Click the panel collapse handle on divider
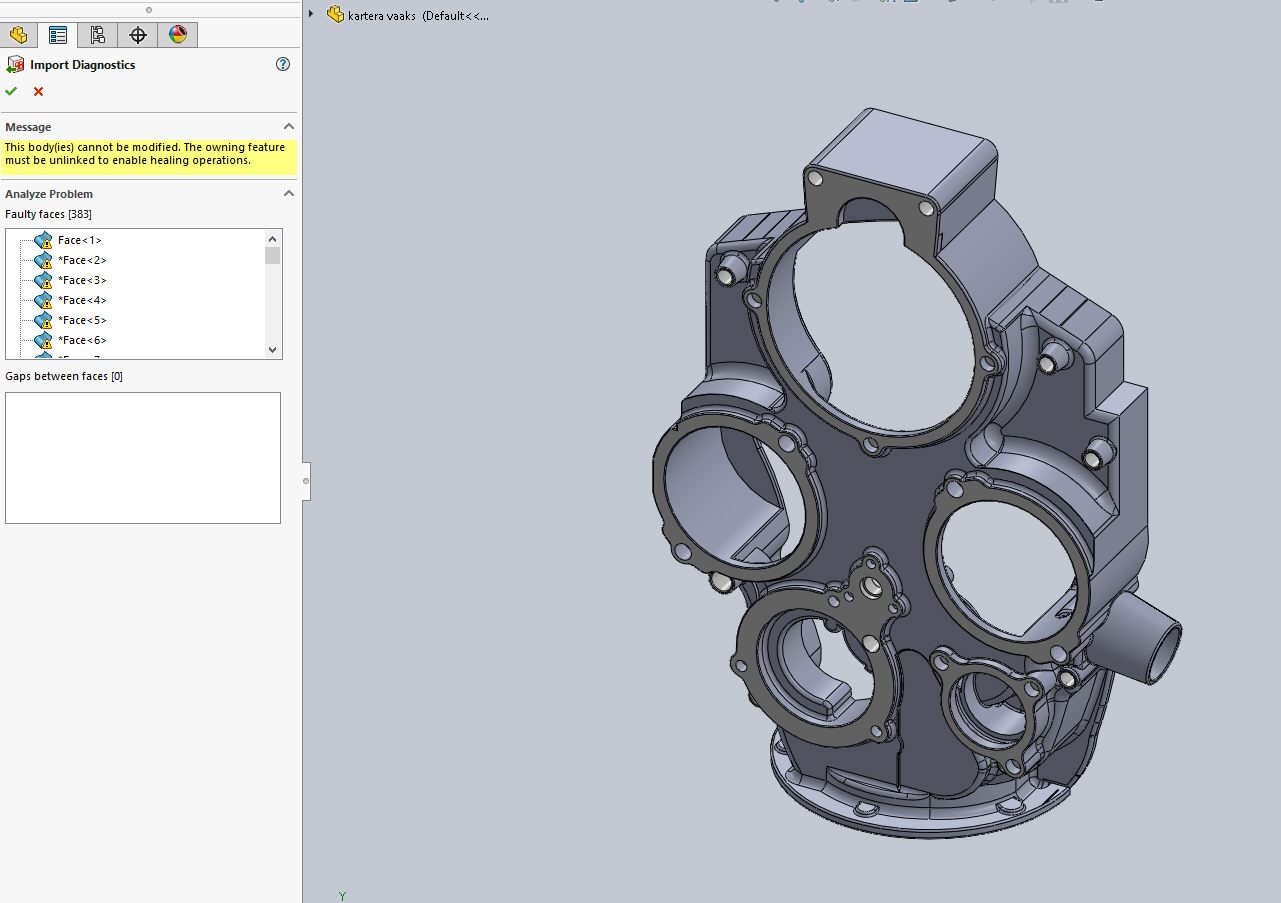 coord(306,481)
